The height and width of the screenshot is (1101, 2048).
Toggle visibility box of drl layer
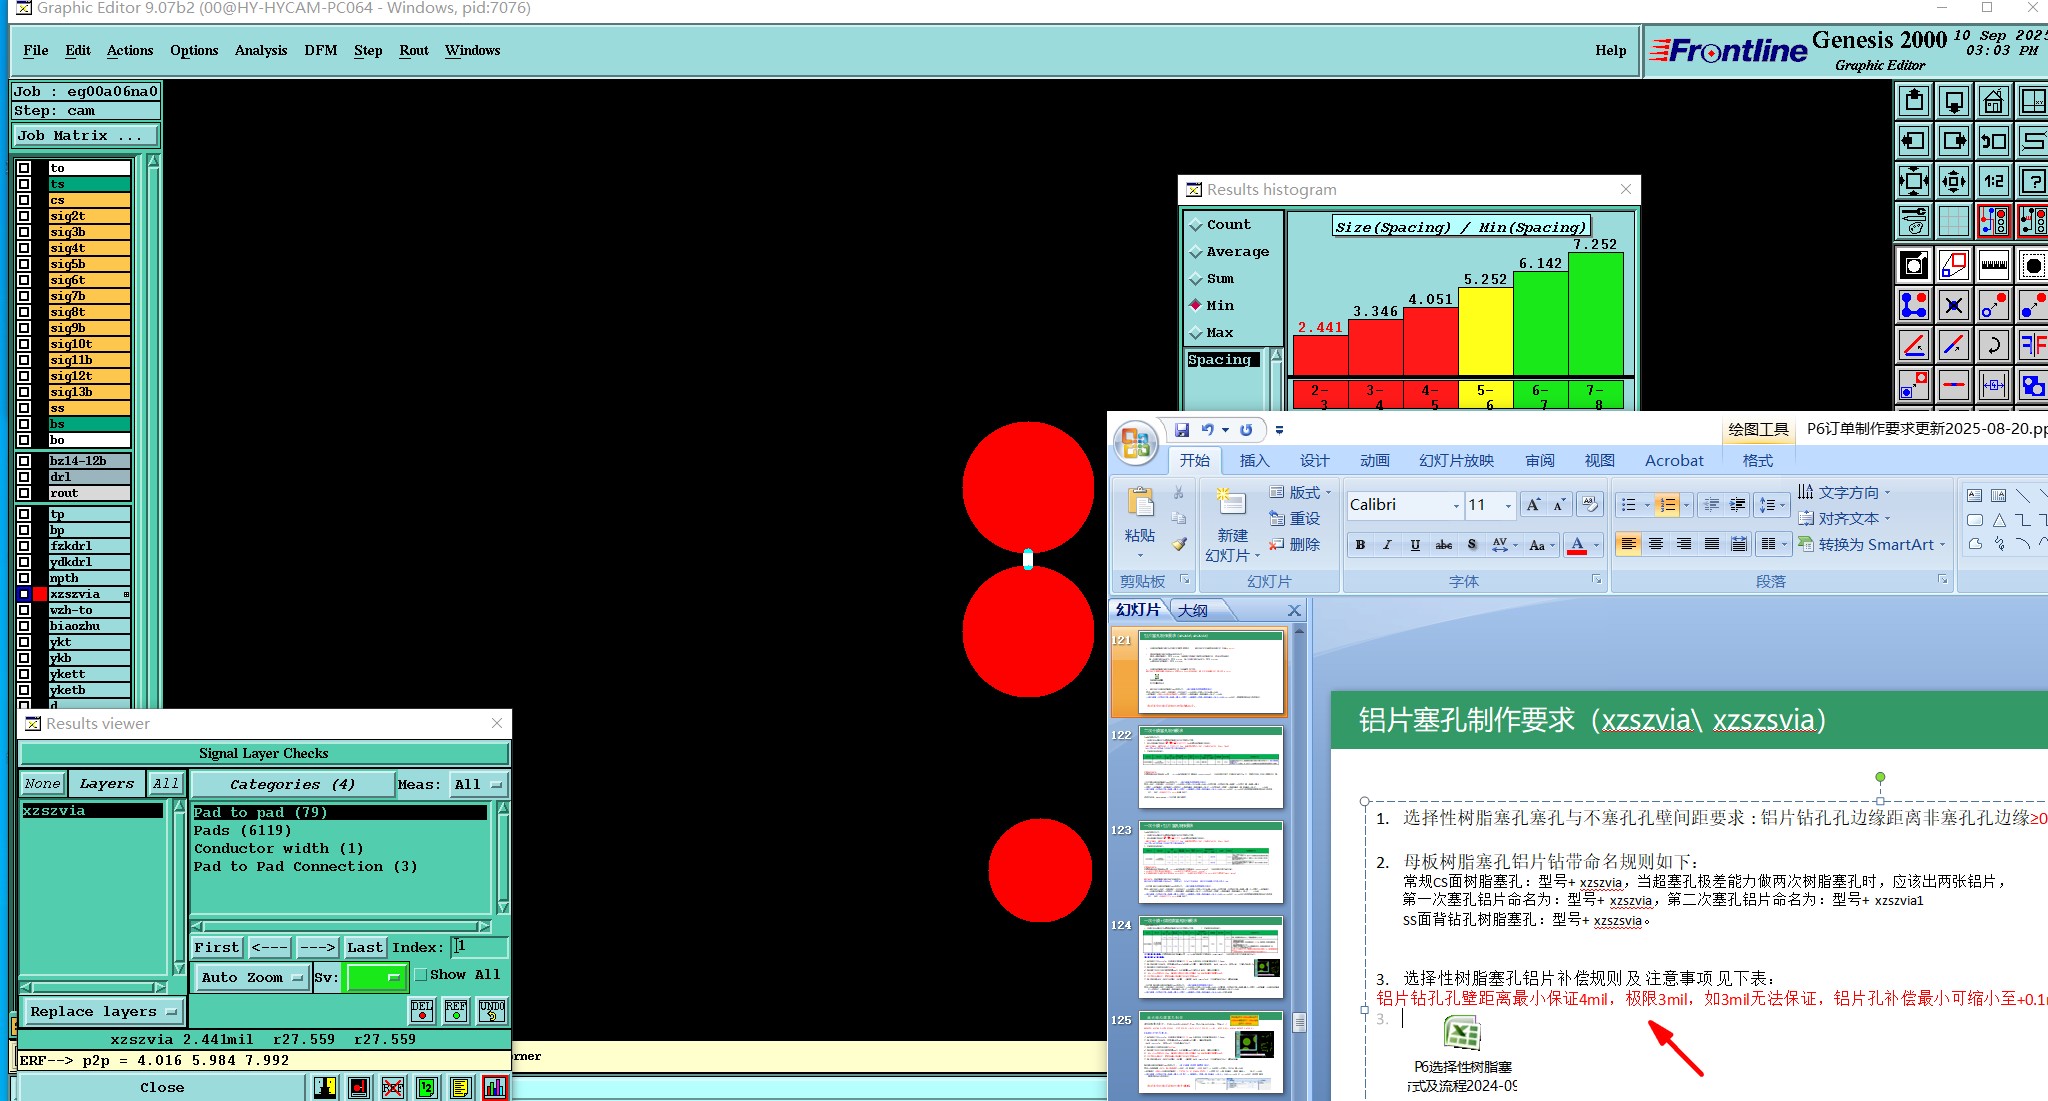(24, 477)
